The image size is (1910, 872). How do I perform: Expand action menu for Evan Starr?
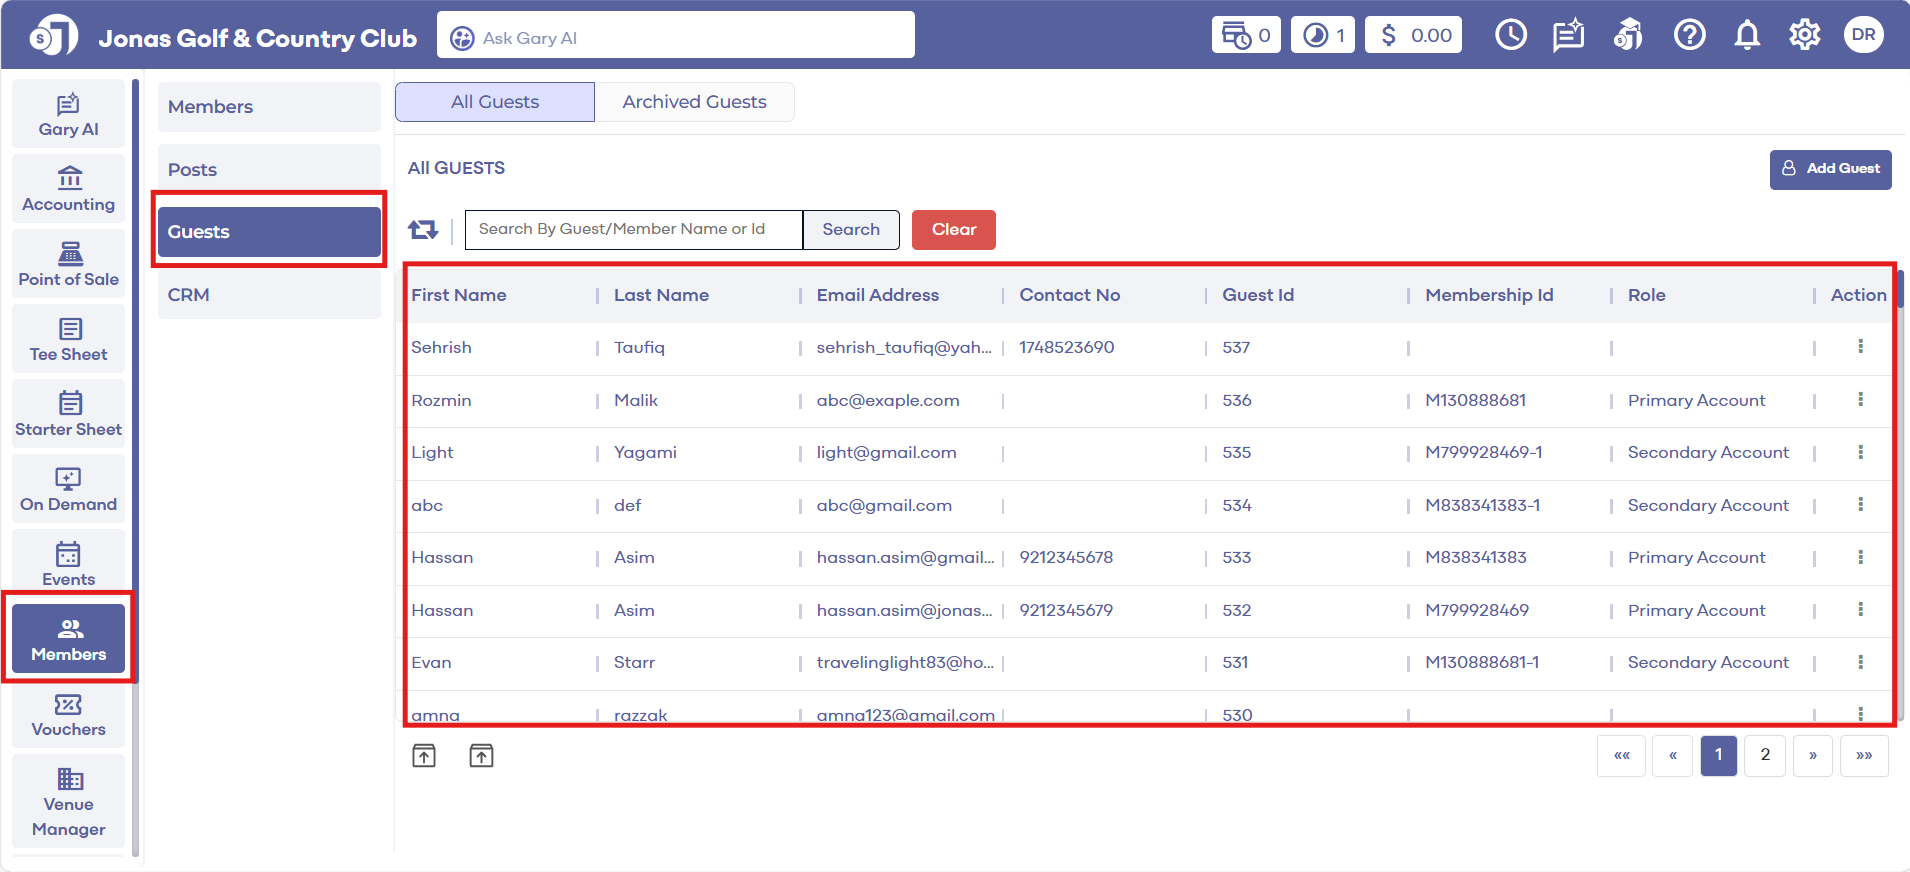1860,662
